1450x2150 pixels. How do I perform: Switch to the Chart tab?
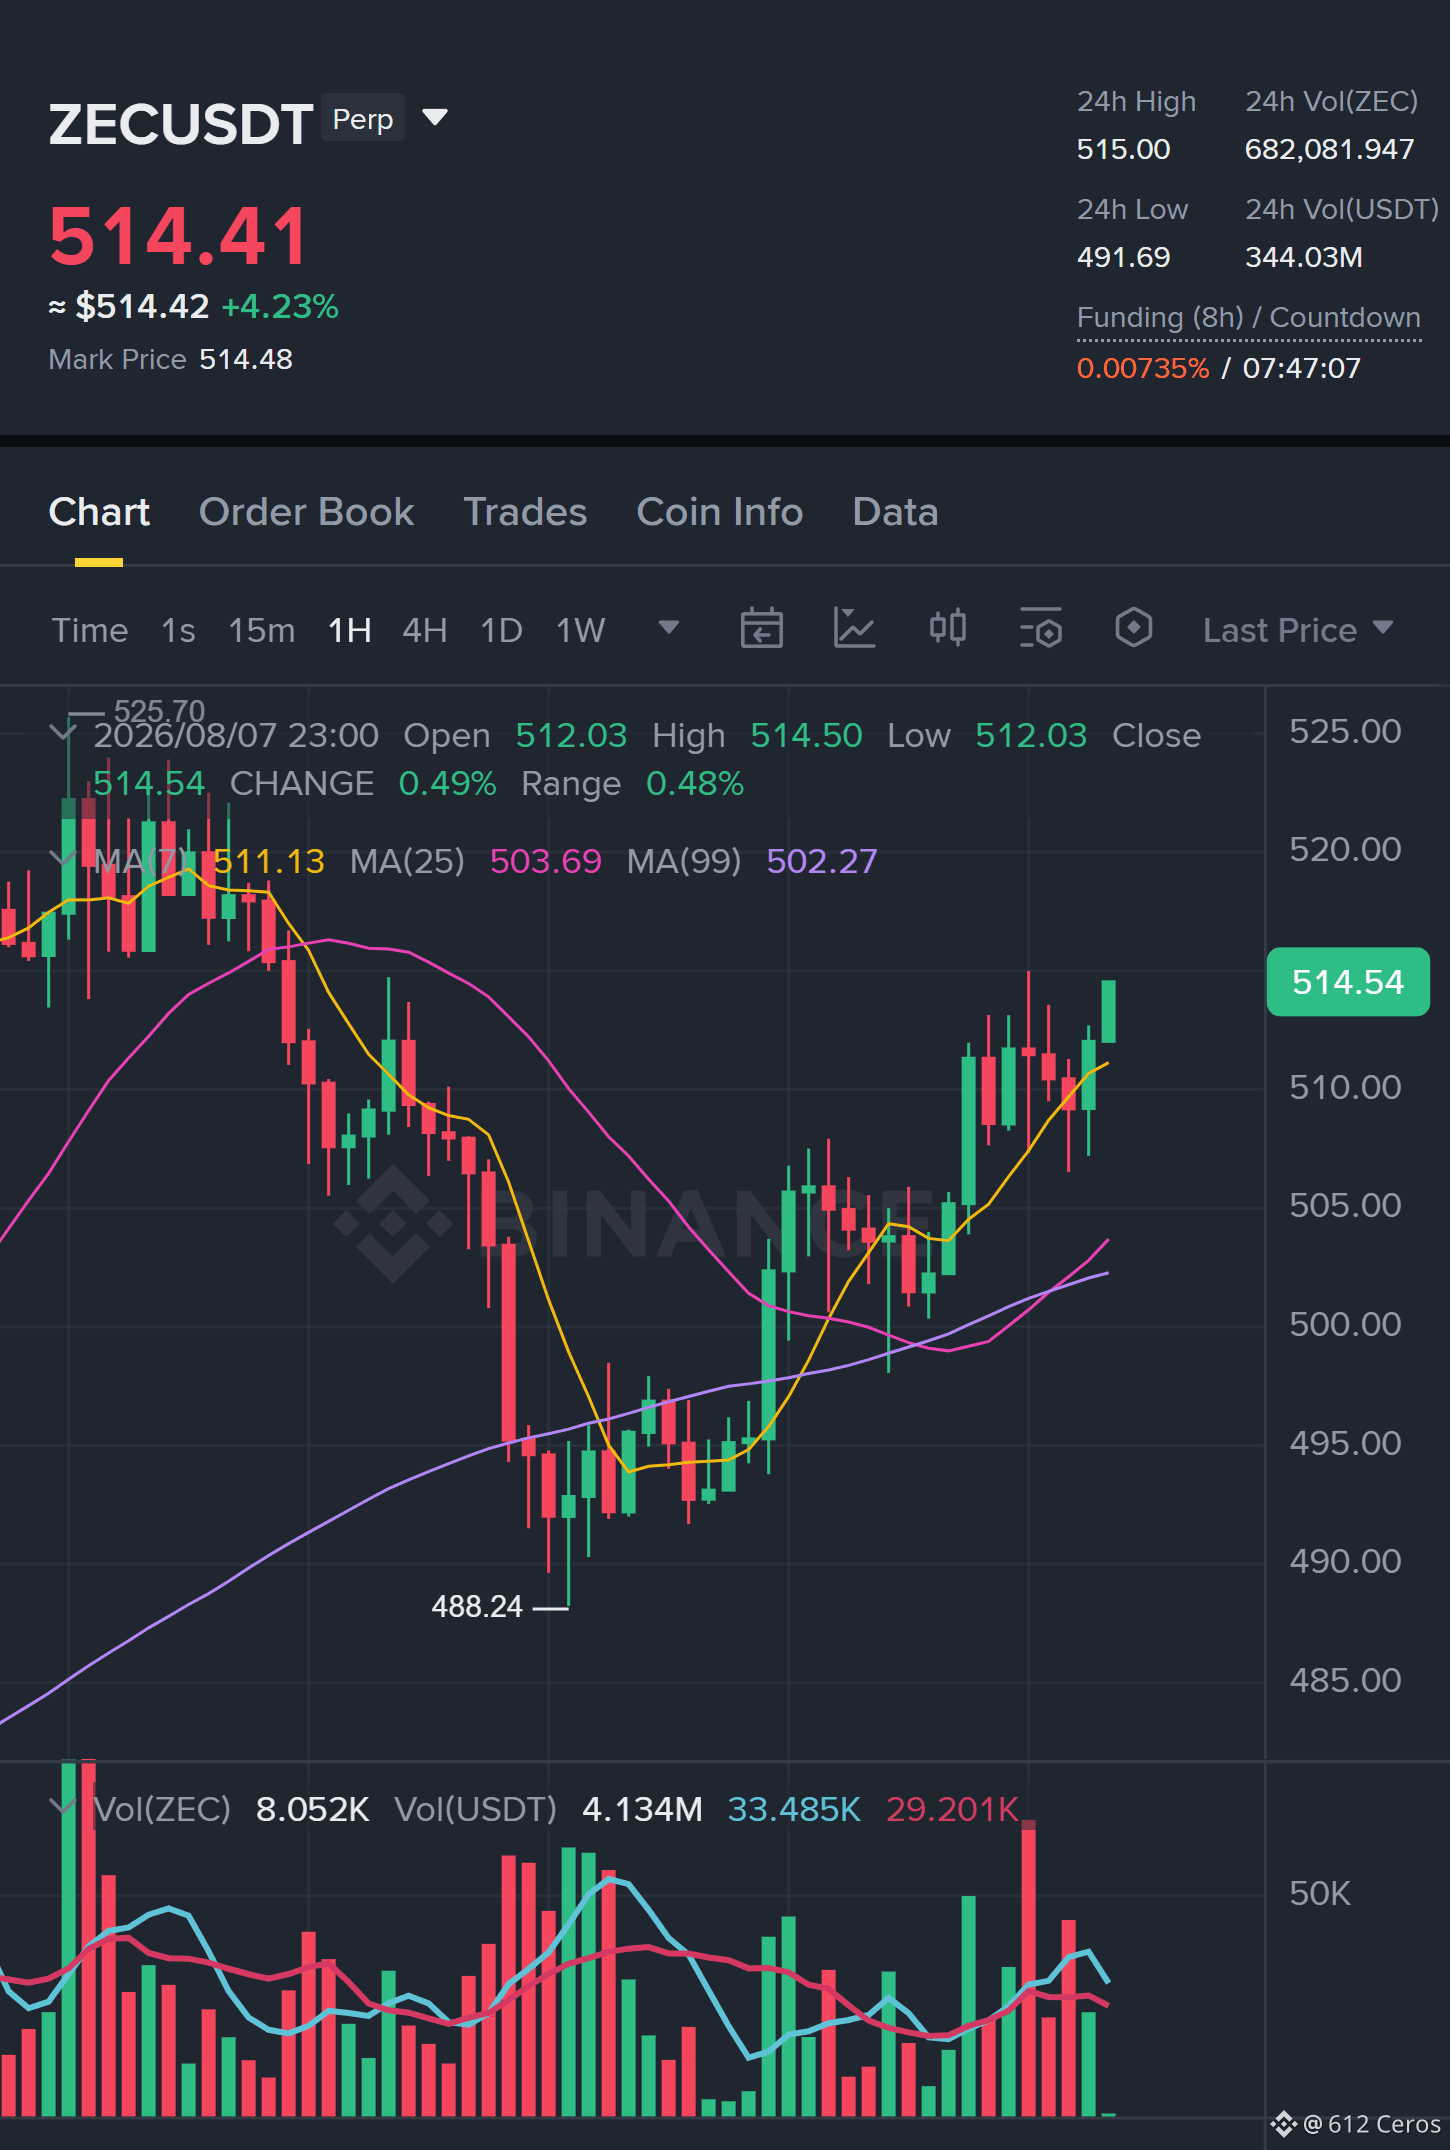coord(99,512)
